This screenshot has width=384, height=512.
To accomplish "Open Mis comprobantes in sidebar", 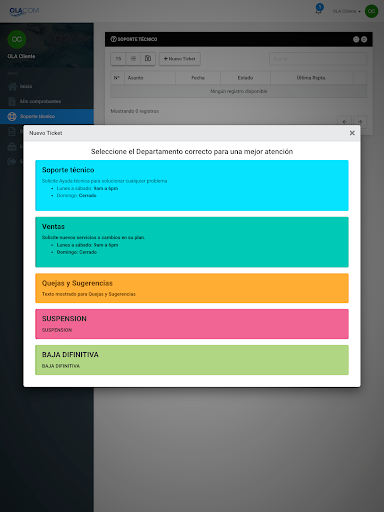I will click(47, 101).
